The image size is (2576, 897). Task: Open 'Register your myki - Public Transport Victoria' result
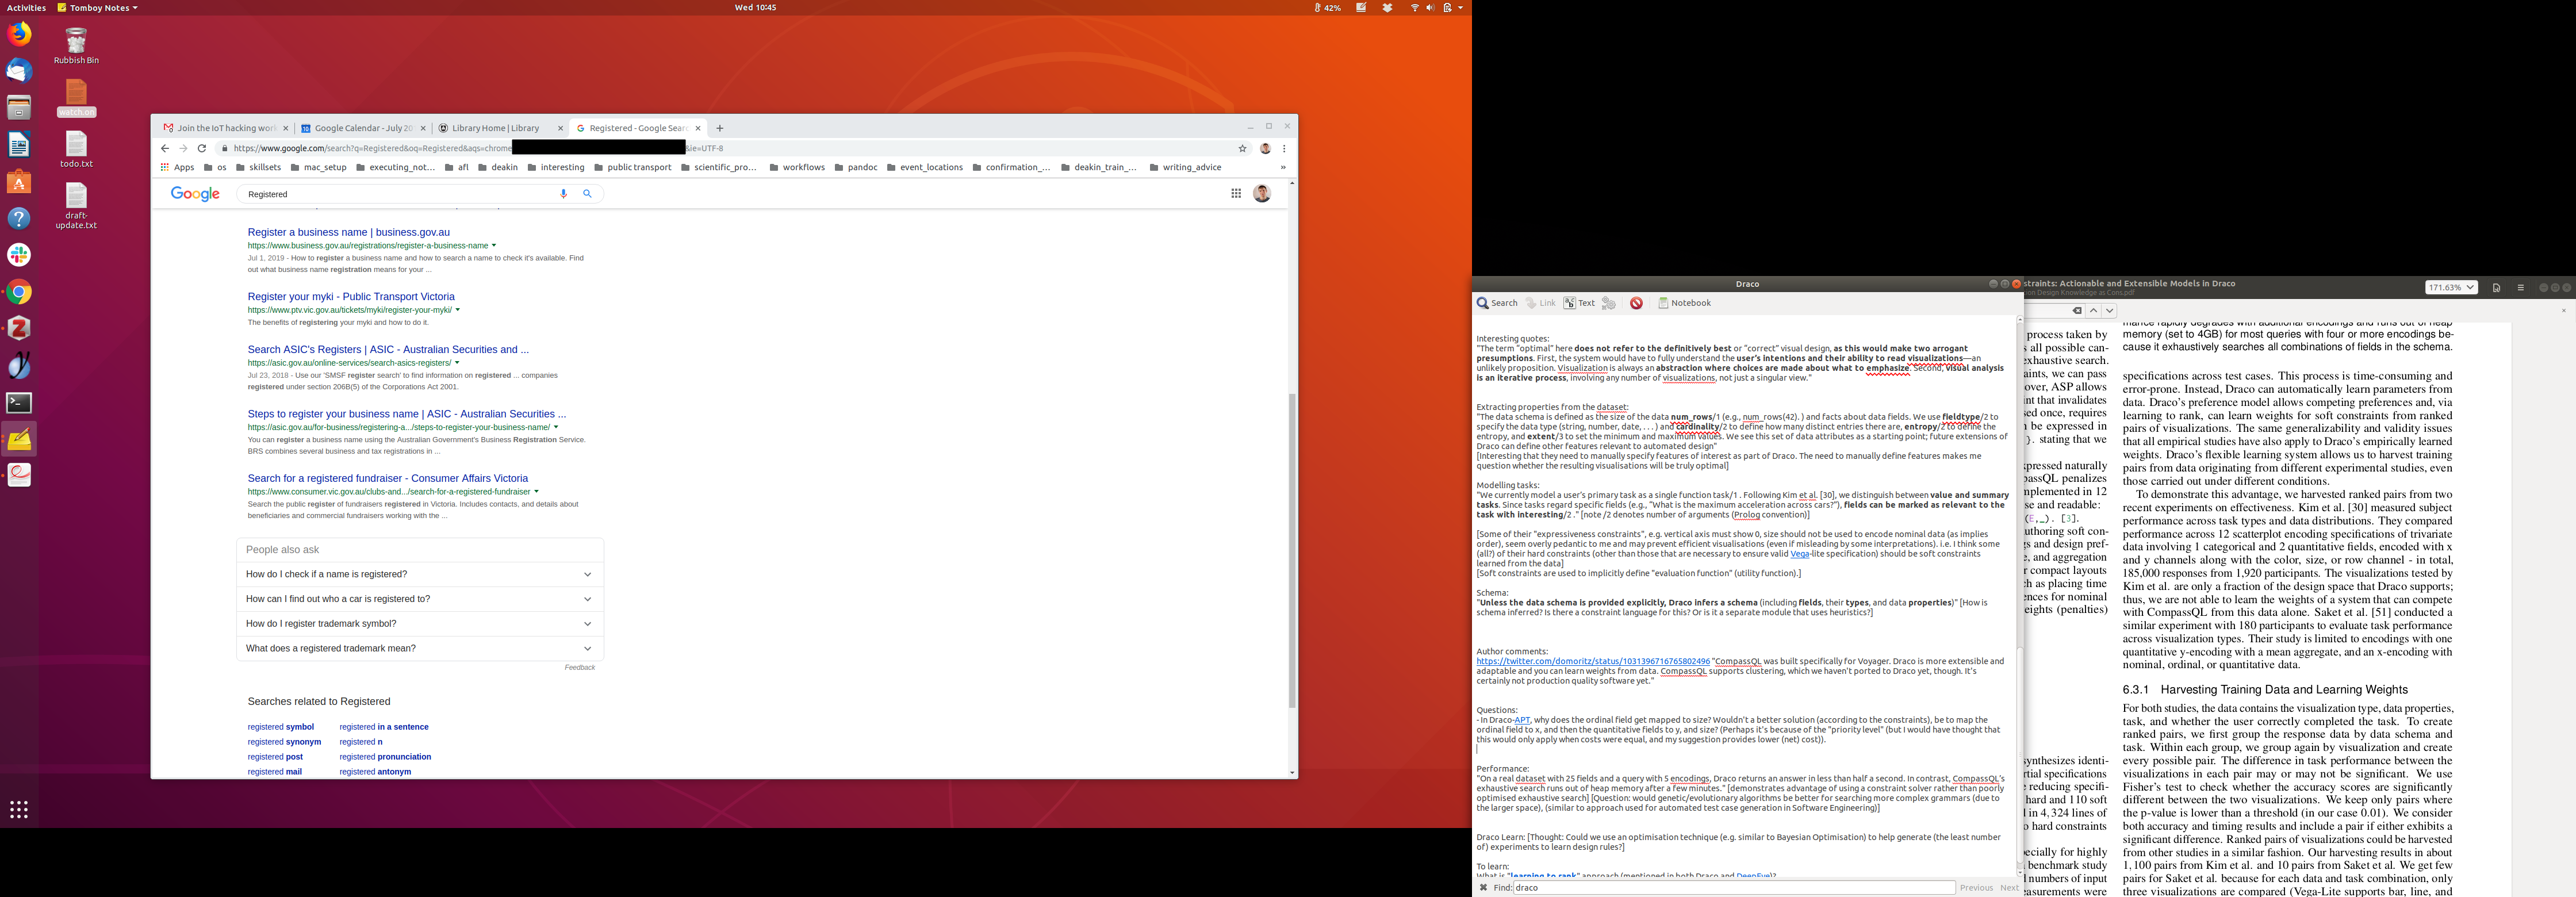(x=351, y=297)
